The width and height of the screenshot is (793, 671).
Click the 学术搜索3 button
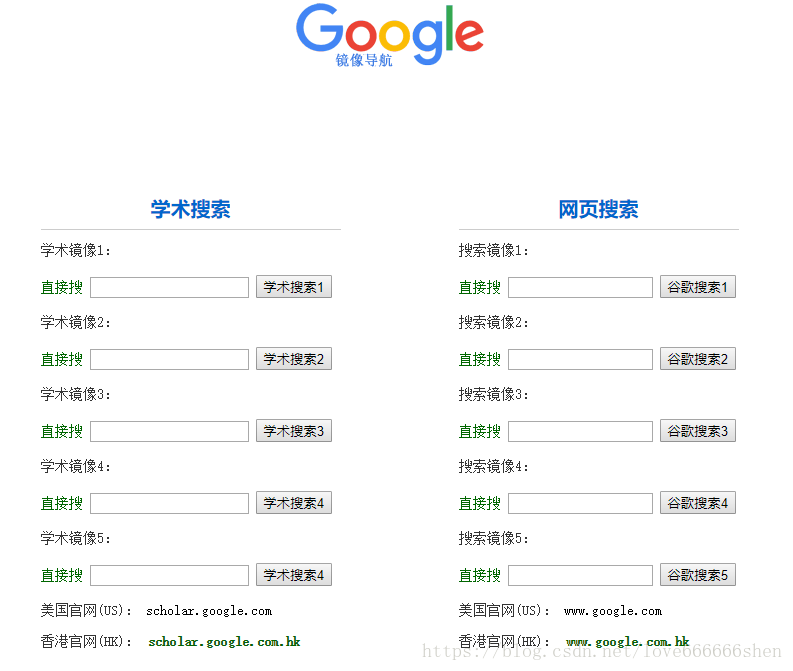[294, 431]
